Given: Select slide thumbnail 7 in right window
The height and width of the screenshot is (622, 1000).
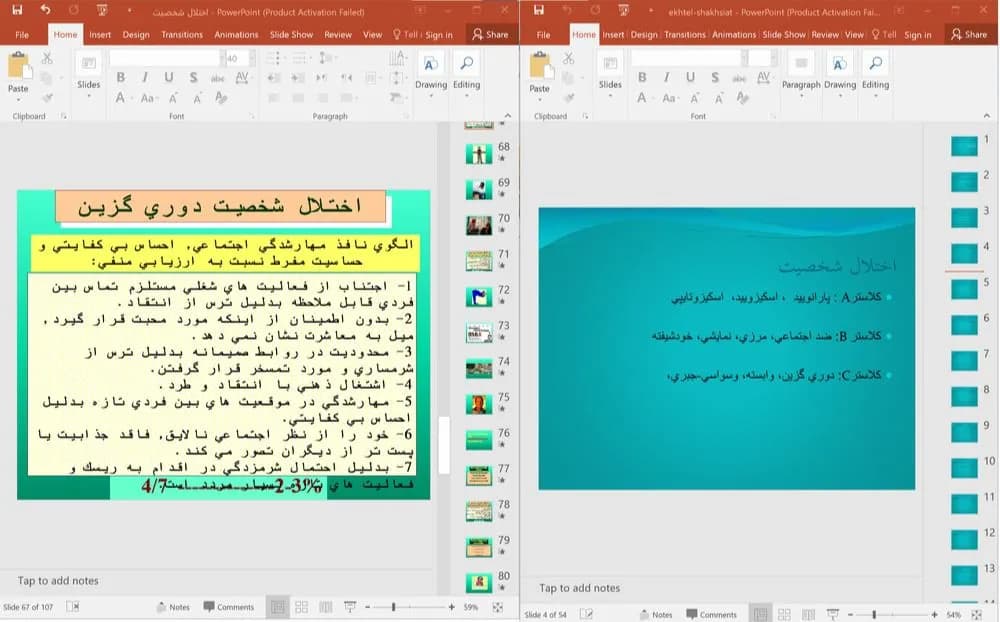Looking at the screenshot, I should coord(964,361).
